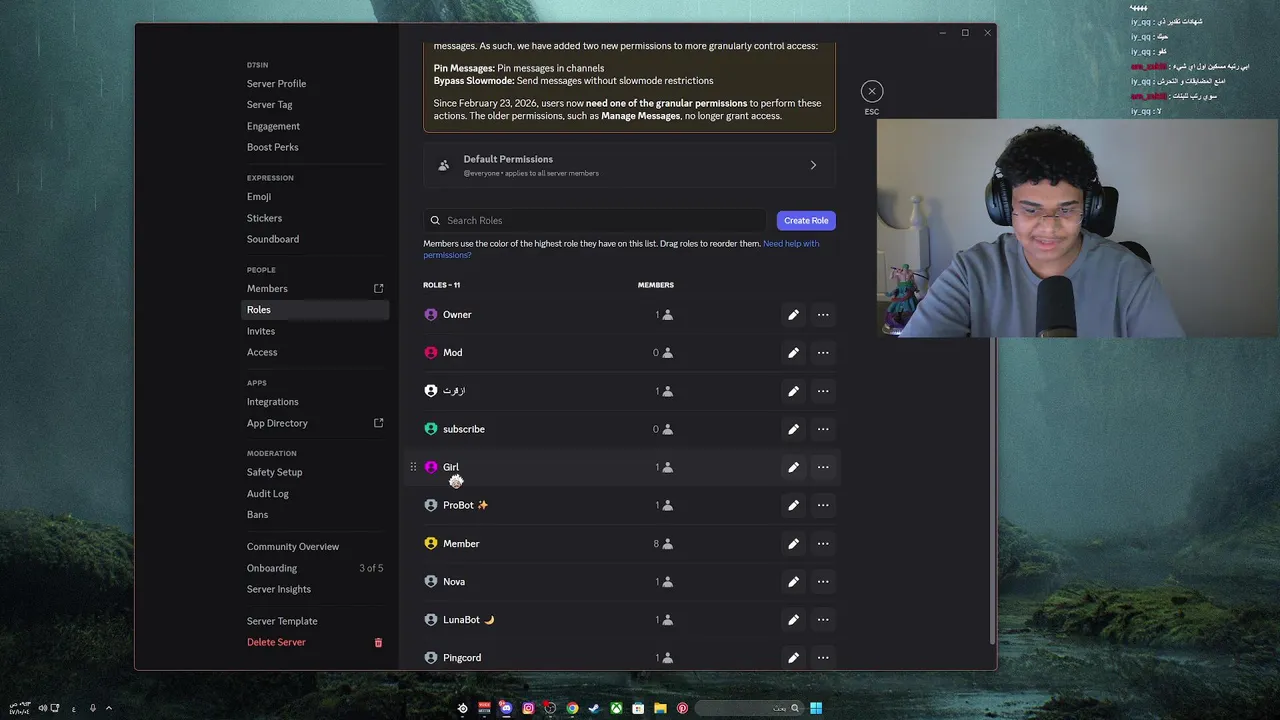Open more options for Nova role

click(823, 582)
